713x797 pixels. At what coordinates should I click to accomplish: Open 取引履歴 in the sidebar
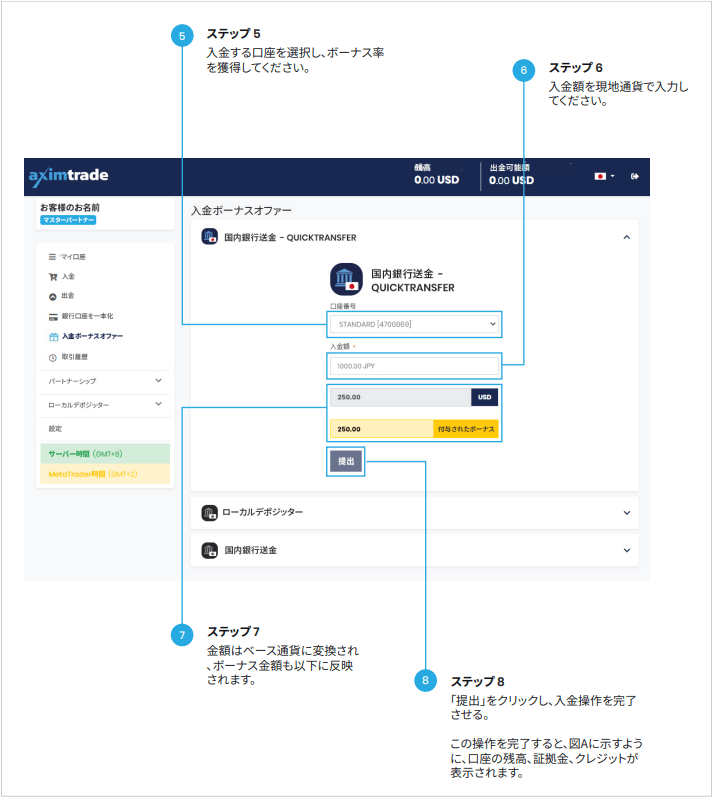tap(75, 357)
